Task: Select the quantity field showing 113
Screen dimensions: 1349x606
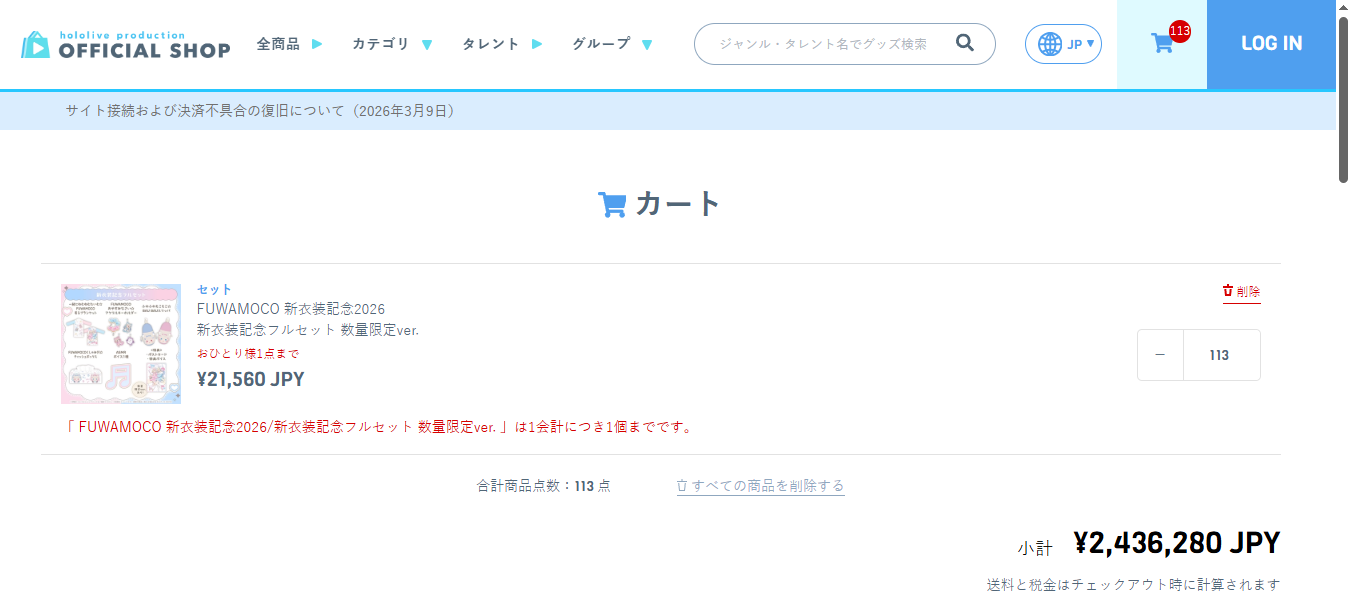Action: pyautogui.click(x=1221, y=355)
